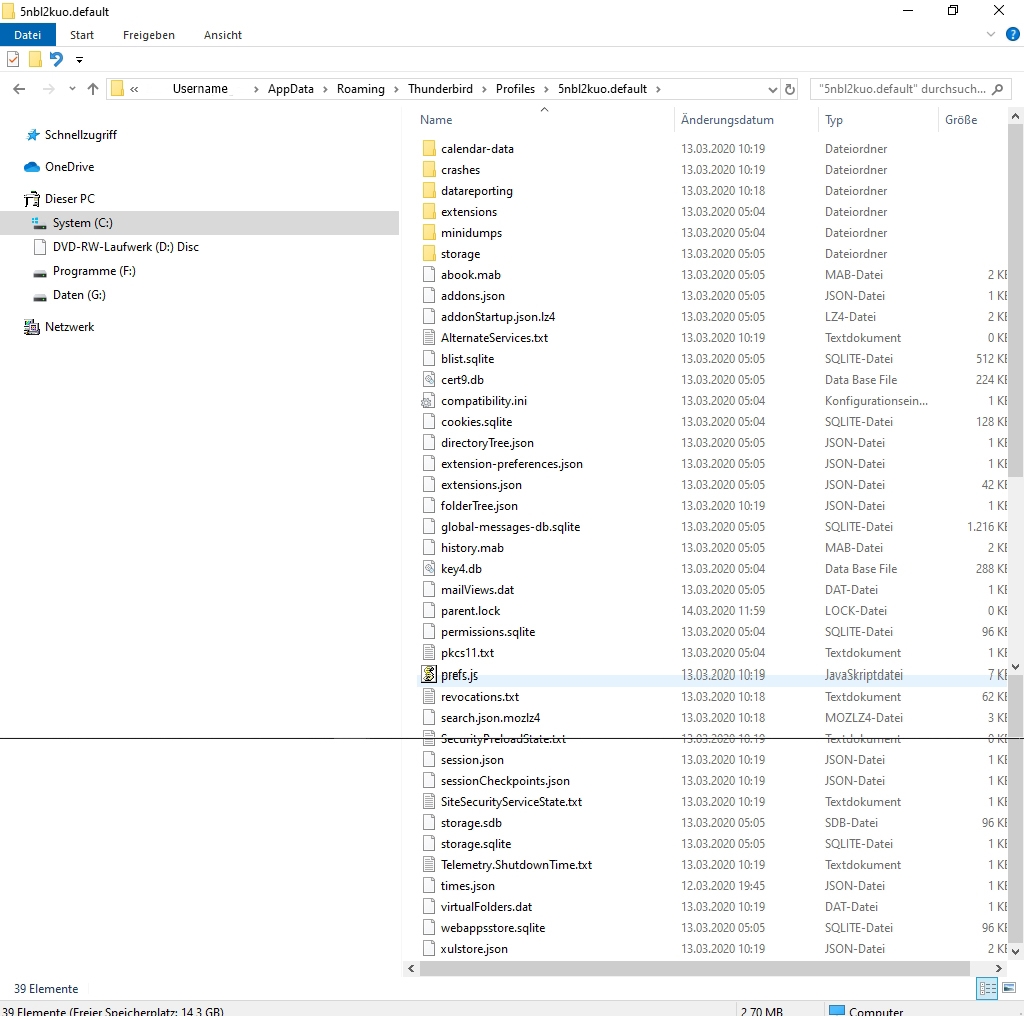
Task: Click the refresh button in address bar
Action: pos(790,89)
